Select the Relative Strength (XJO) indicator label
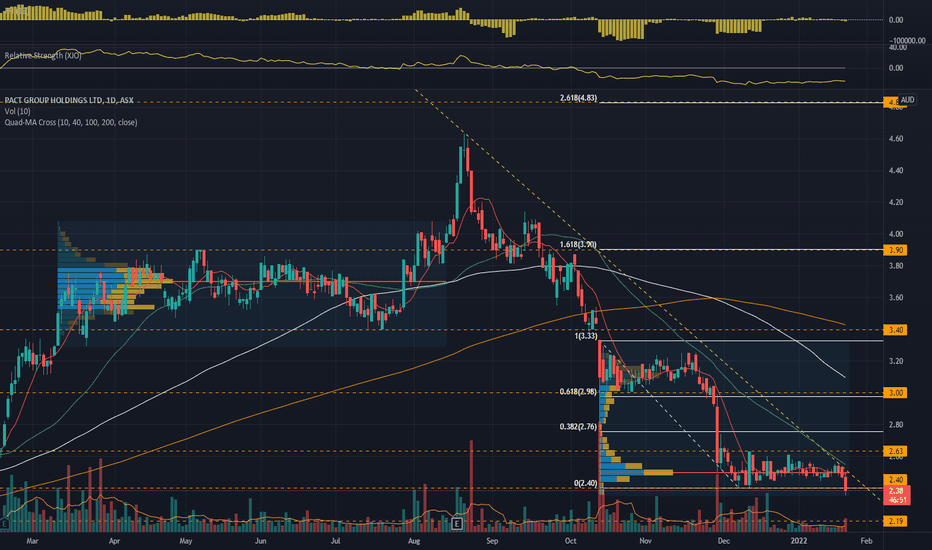 click(43, 55)
